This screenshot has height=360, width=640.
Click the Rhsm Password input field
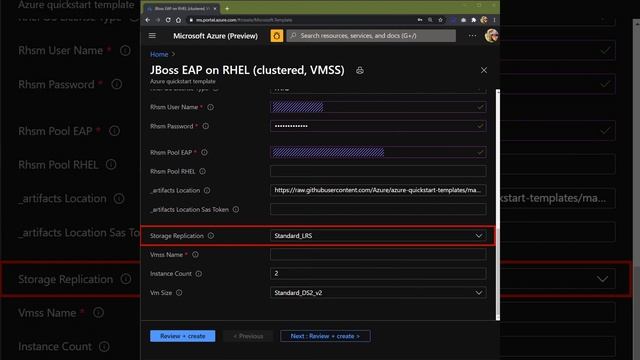(x=378, y=126)
